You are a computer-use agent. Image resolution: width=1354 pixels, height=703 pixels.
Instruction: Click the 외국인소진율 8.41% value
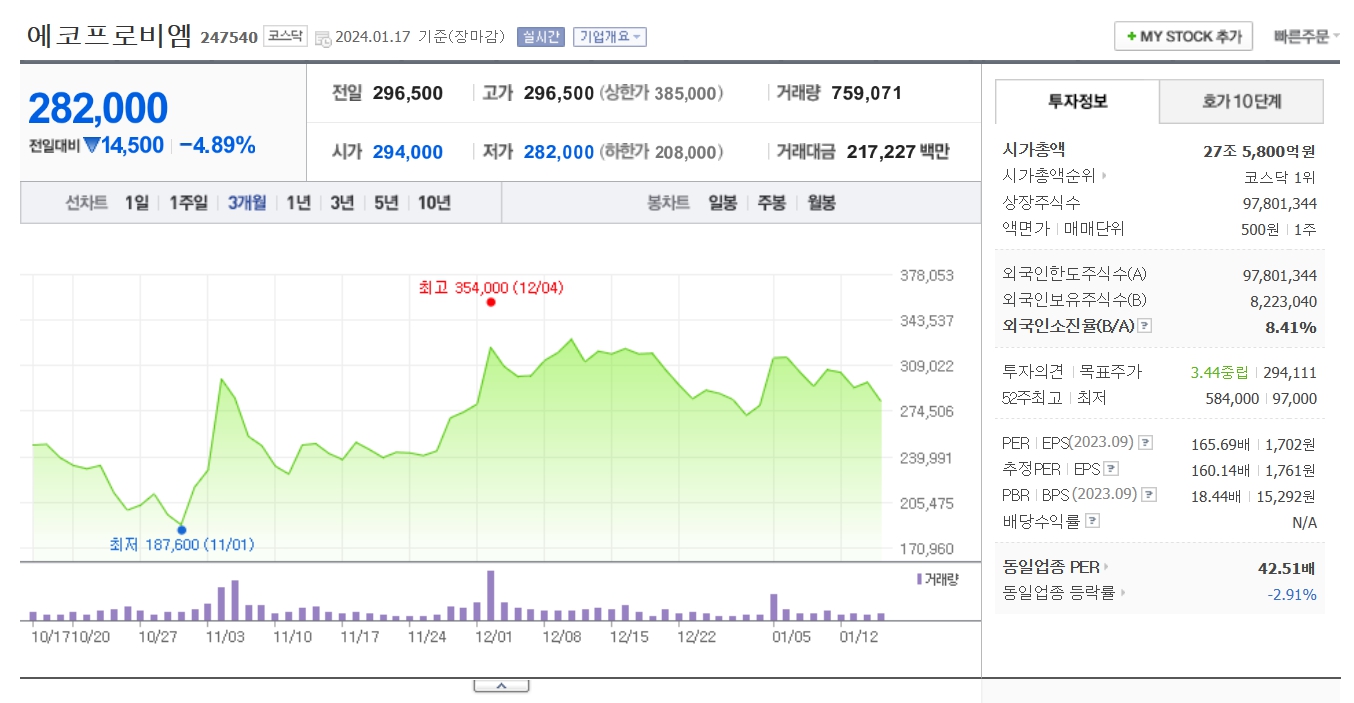tap(1290, 327)
